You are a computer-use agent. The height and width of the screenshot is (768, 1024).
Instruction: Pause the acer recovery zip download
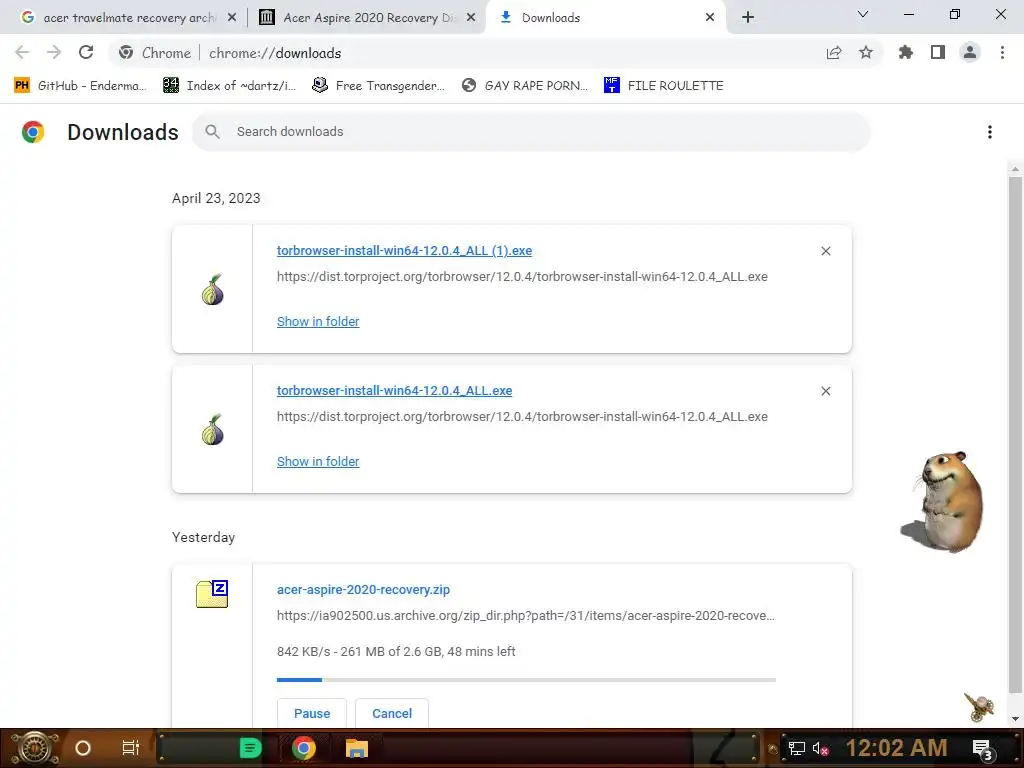(x=312, y=713)
